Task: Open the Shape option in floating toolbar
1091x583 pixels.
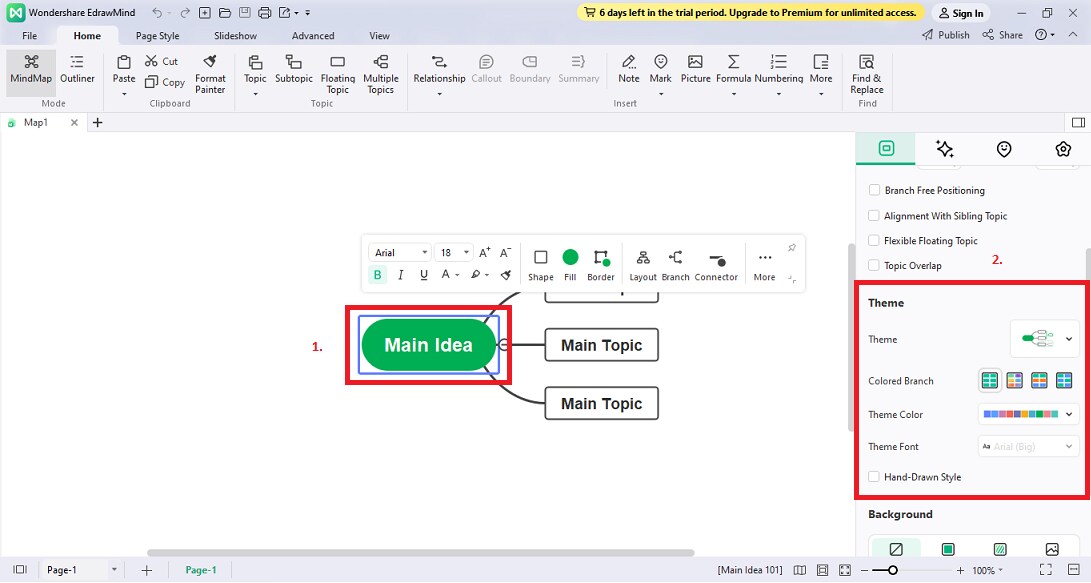Action: pyautogui.click(x=540, y=265)
